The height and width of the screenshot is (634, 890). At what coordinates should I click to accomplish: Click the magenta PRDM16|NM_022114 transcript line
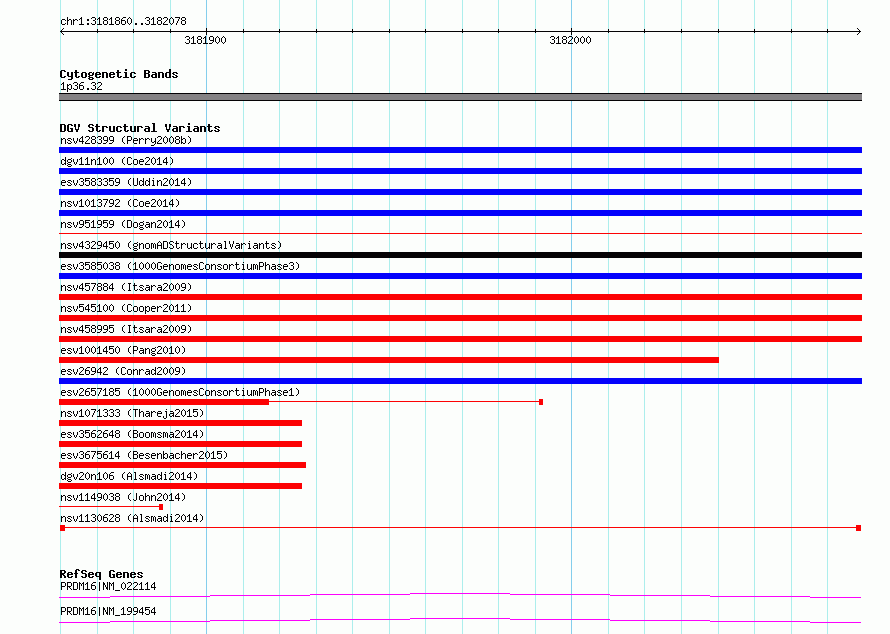[460, 595]
